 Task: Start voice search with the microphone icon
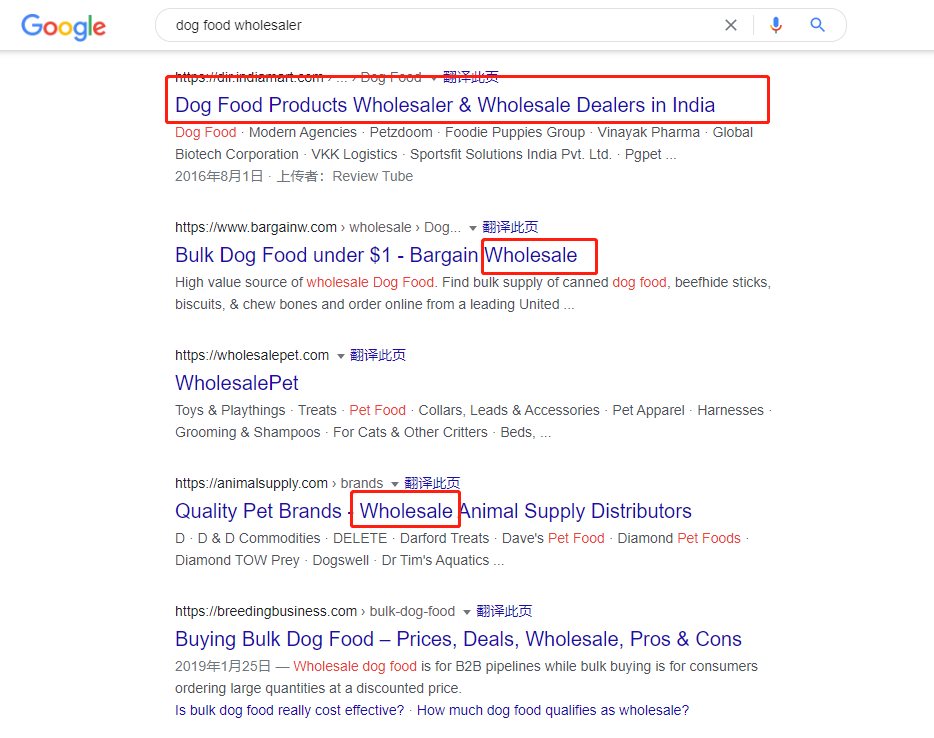pyautogui.click(x=776, y=25)
